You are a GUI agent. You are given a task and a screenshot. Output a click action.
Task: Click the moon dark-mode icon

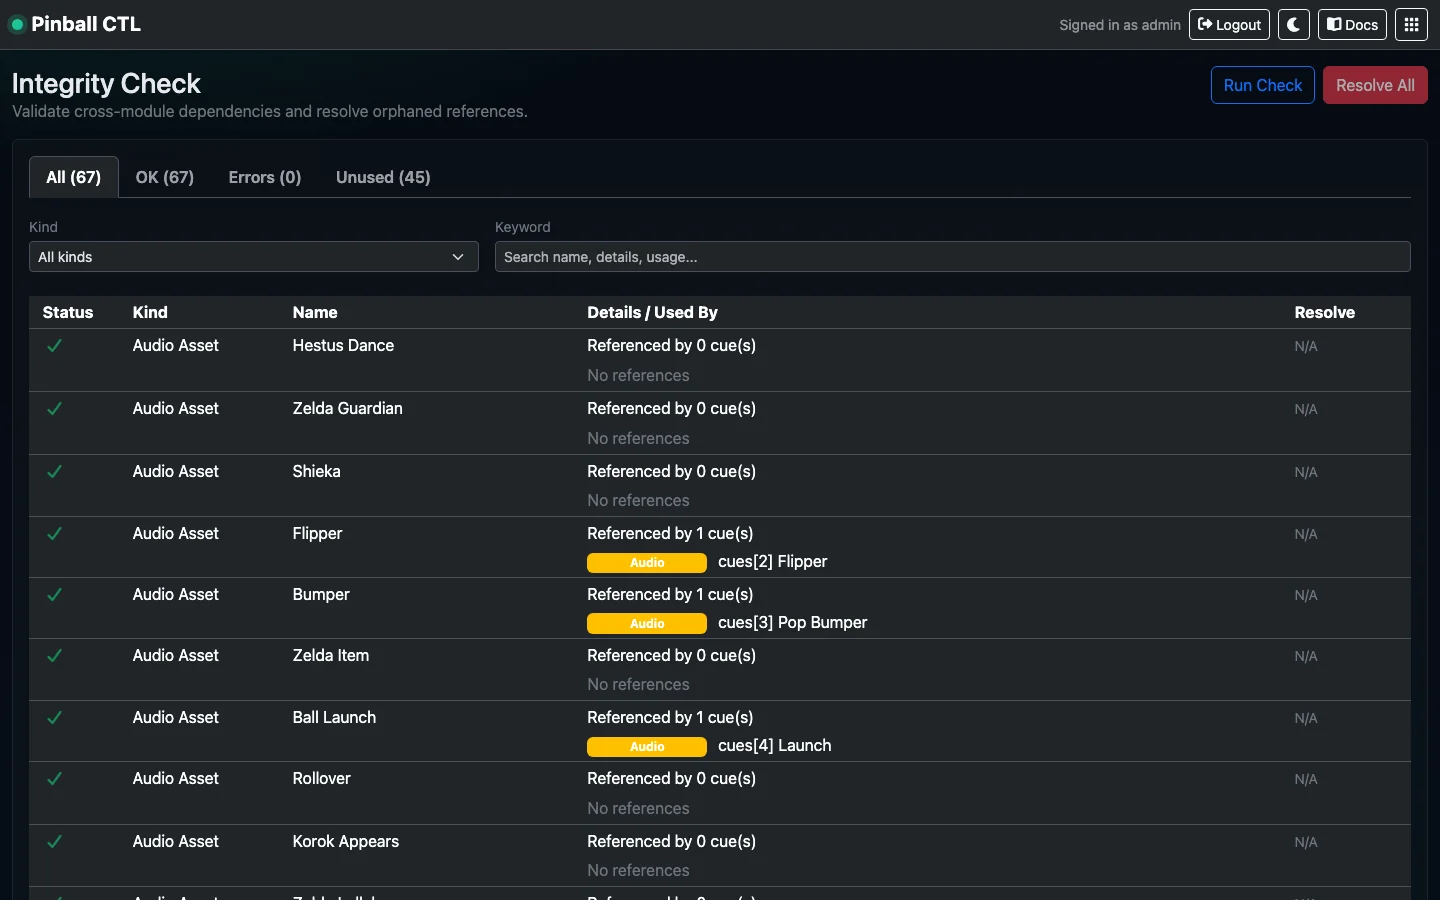(x=1294, y=24)
